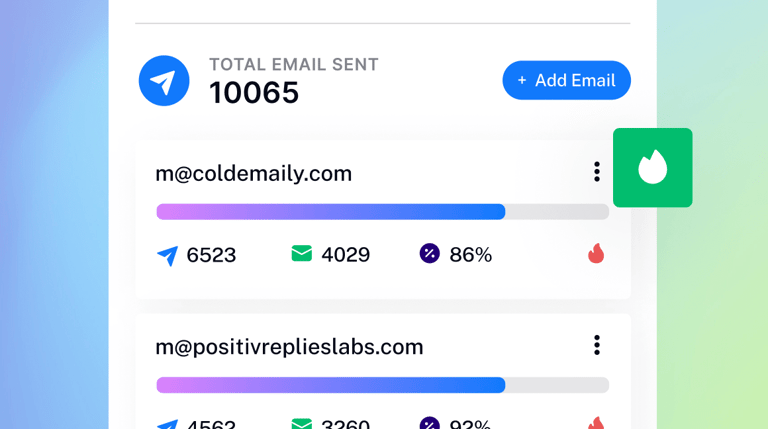Click the 86% rate value

[x=471, y=255]
